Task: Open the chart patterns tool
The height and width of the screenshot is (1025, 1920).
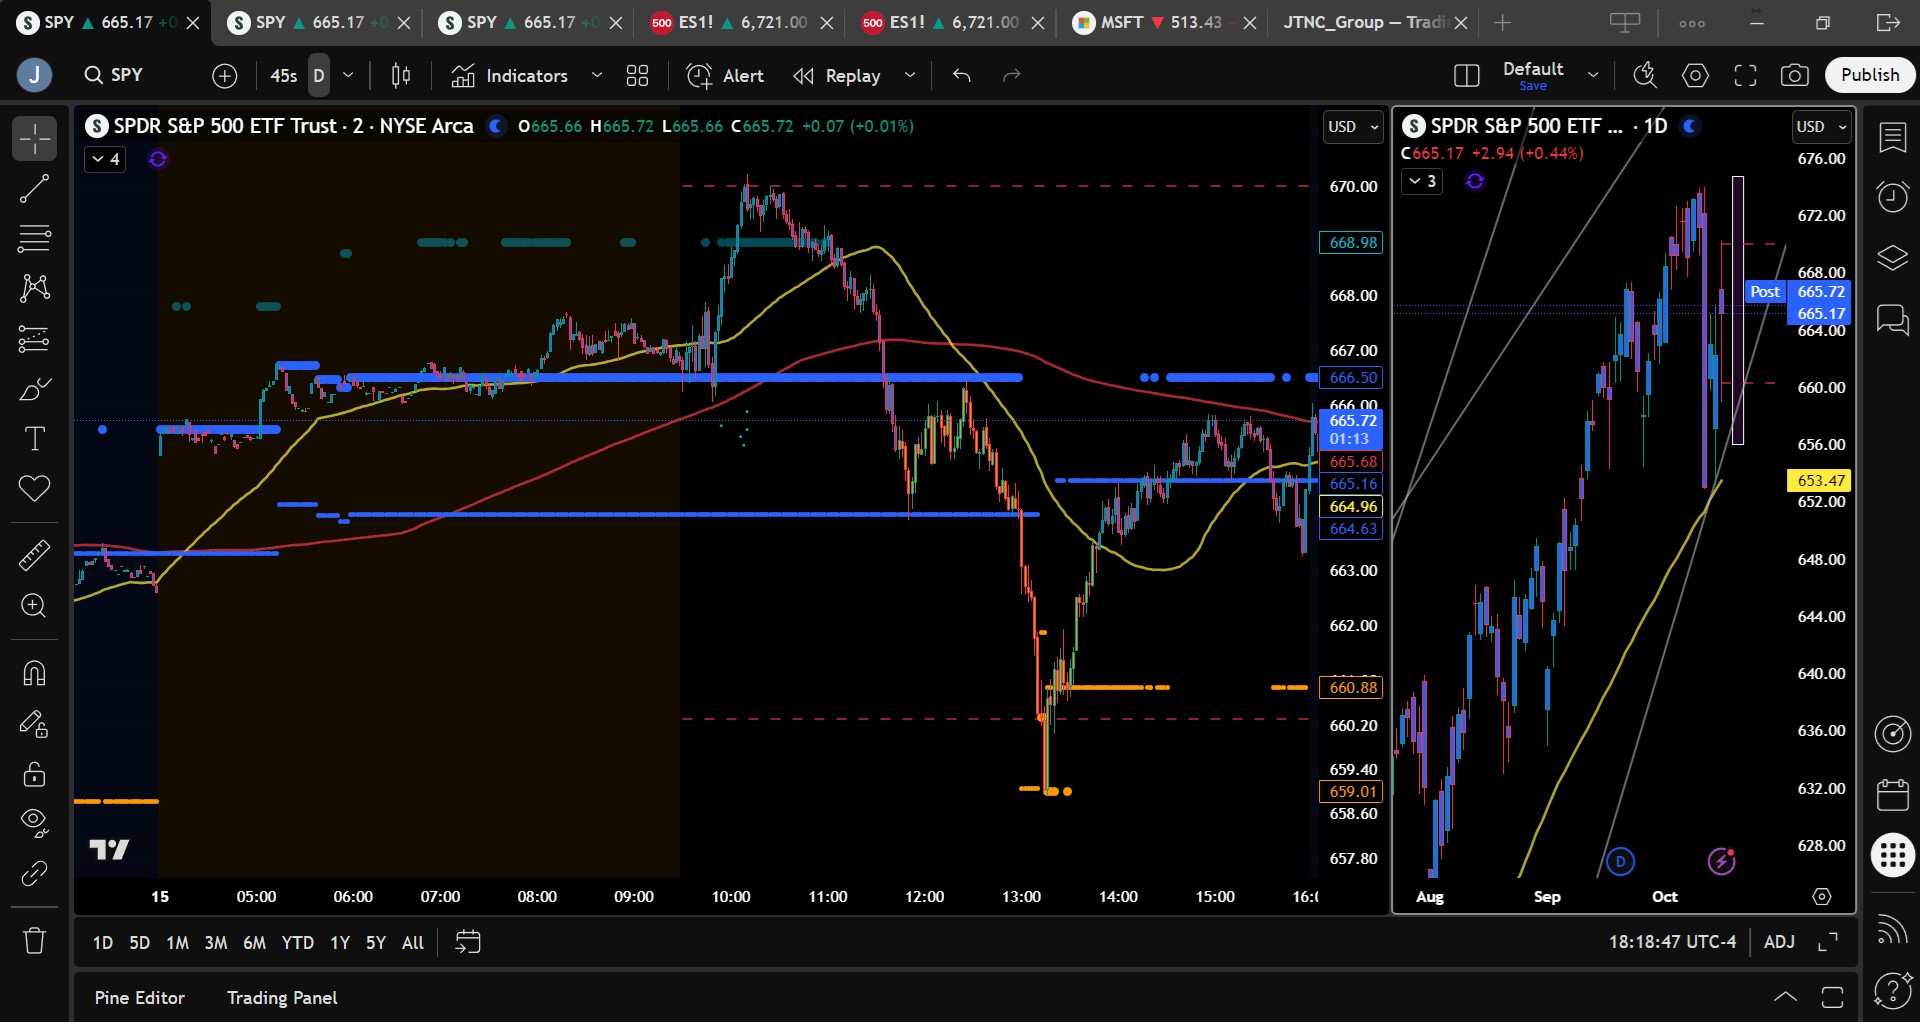Action: pos(34,289)
